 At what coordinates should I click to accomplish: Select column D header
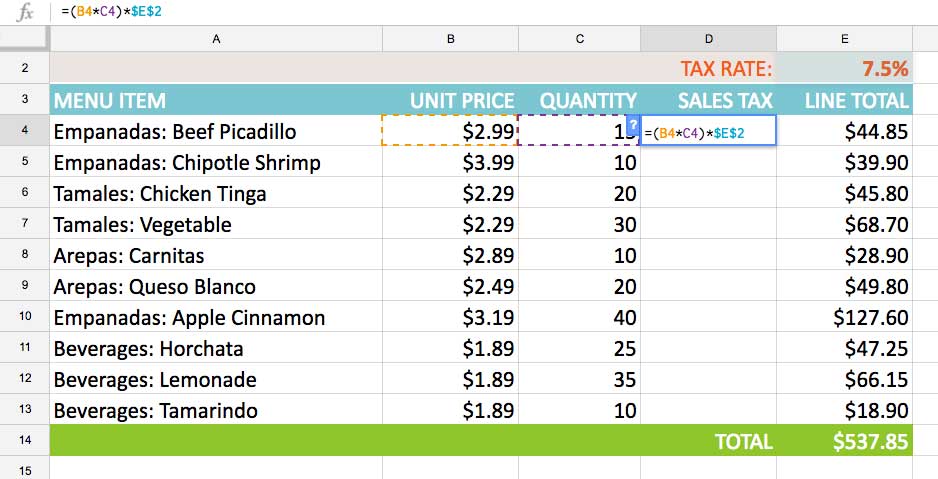click(x=708, y=39)
